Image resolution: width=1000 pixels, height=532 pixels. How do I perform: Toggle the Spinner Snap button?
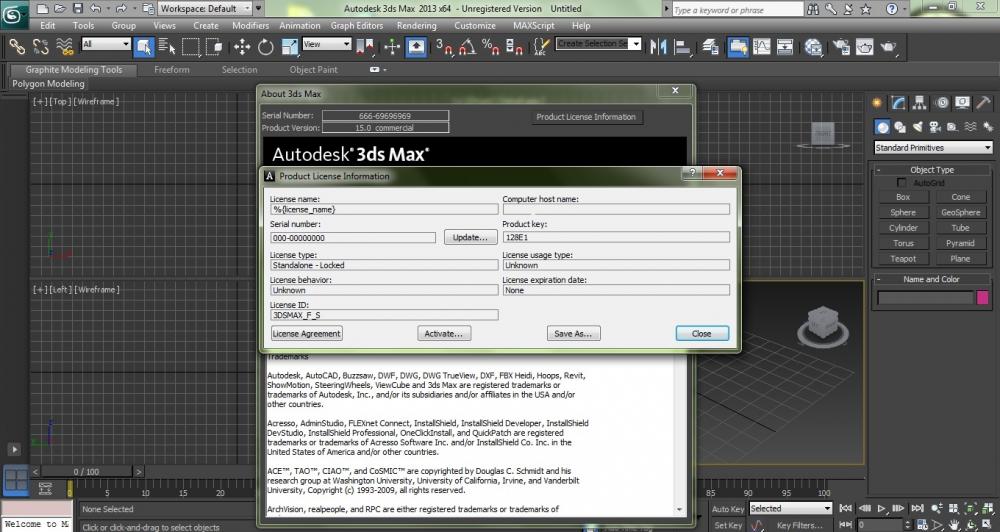[x=514, y=47]
